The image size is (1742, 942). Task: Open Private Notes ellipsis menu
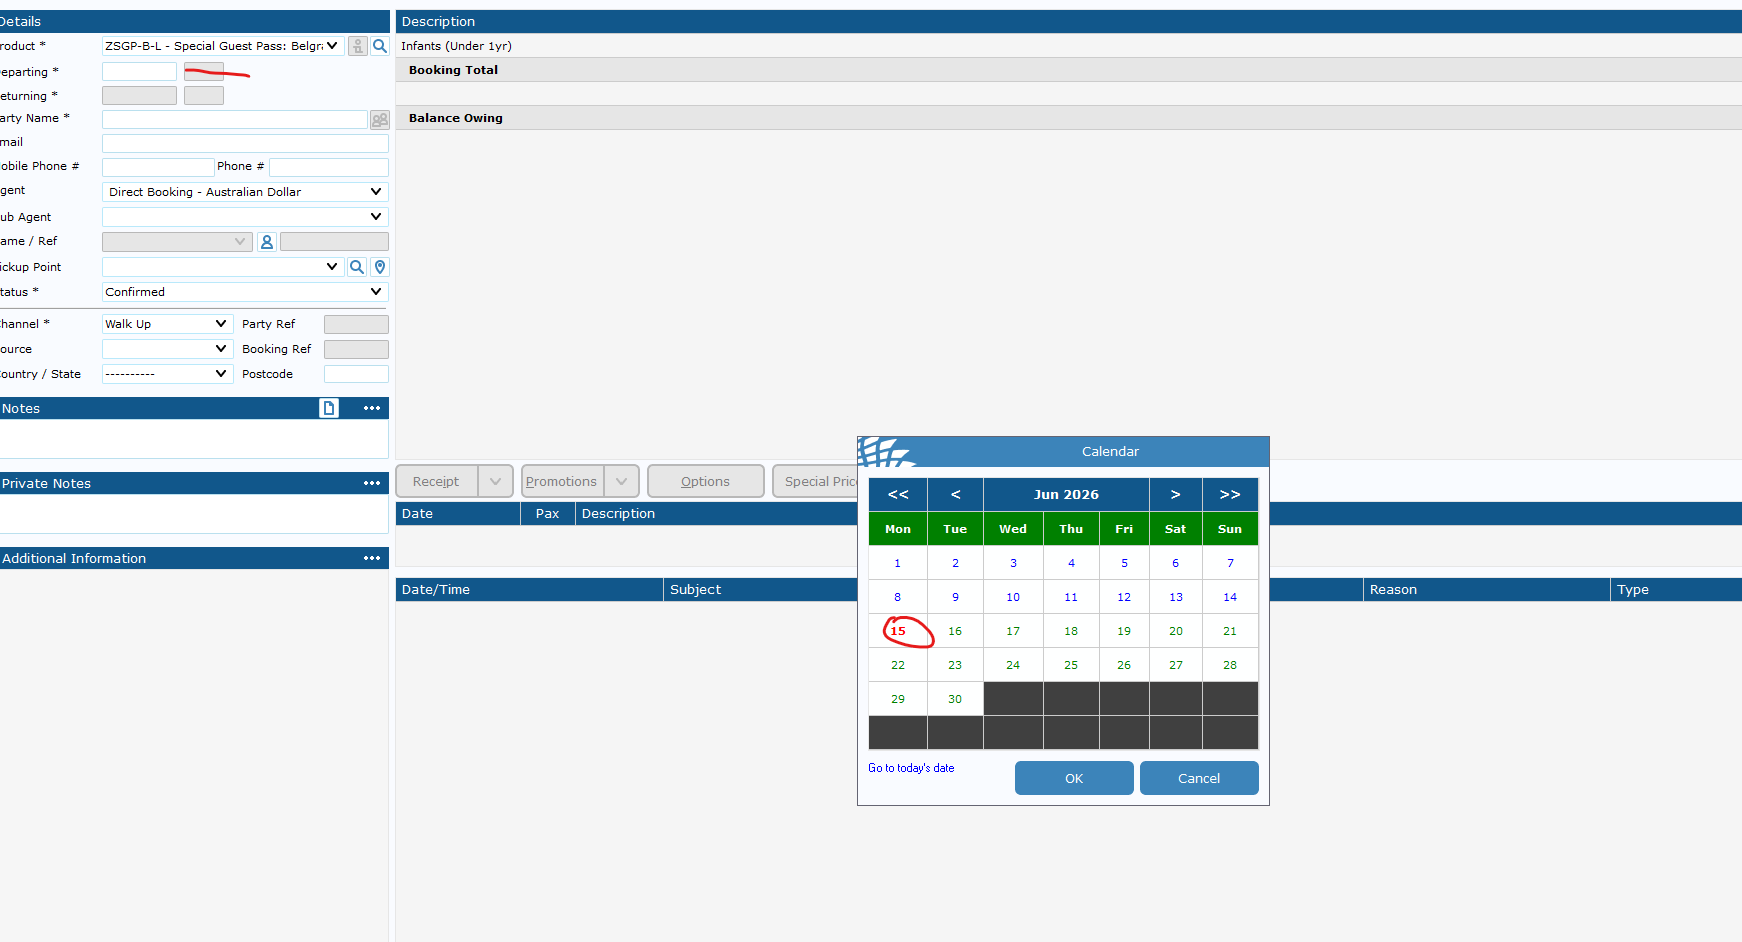pyautogui.click(x=372, y=483)
